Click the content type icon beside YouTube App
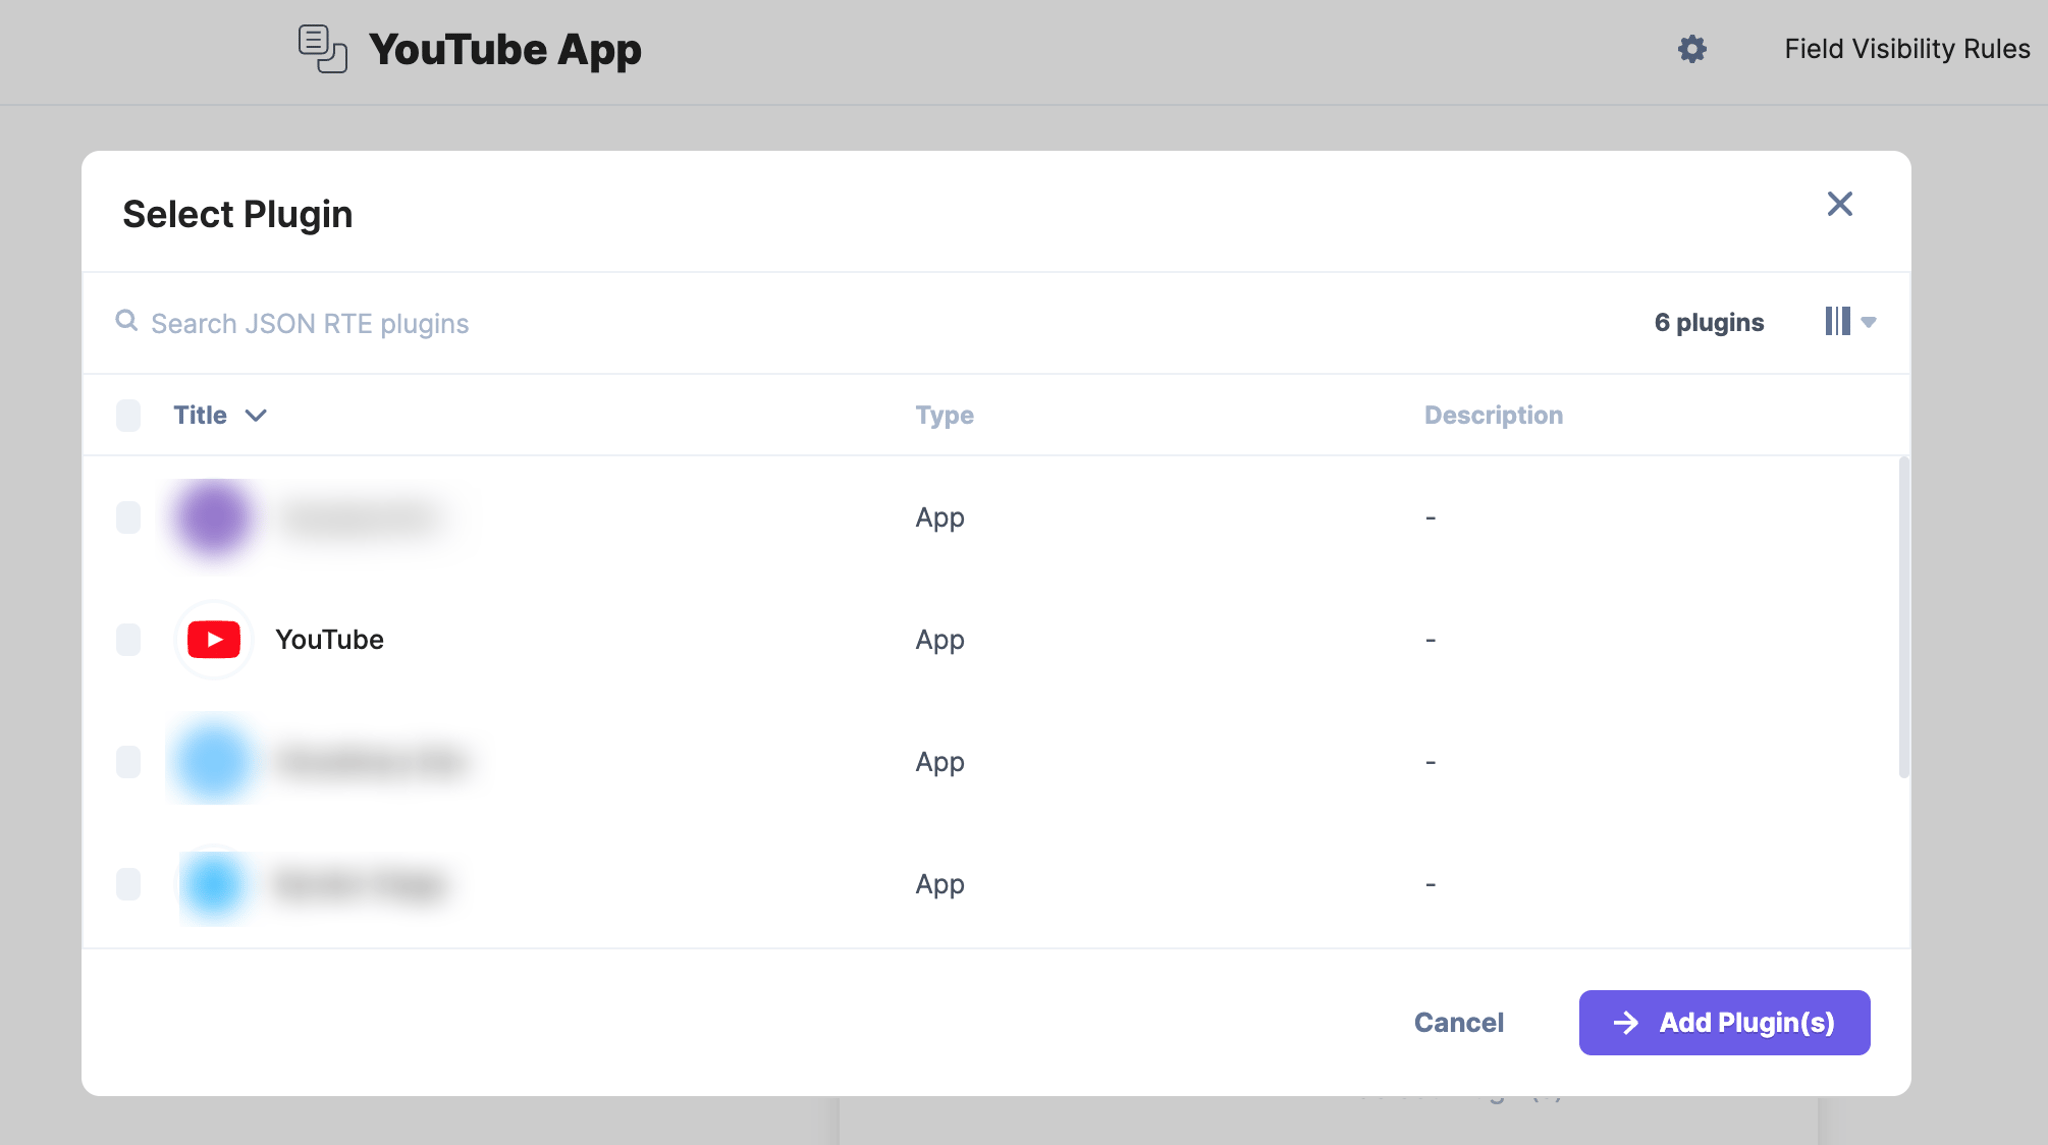 point(322,49)
